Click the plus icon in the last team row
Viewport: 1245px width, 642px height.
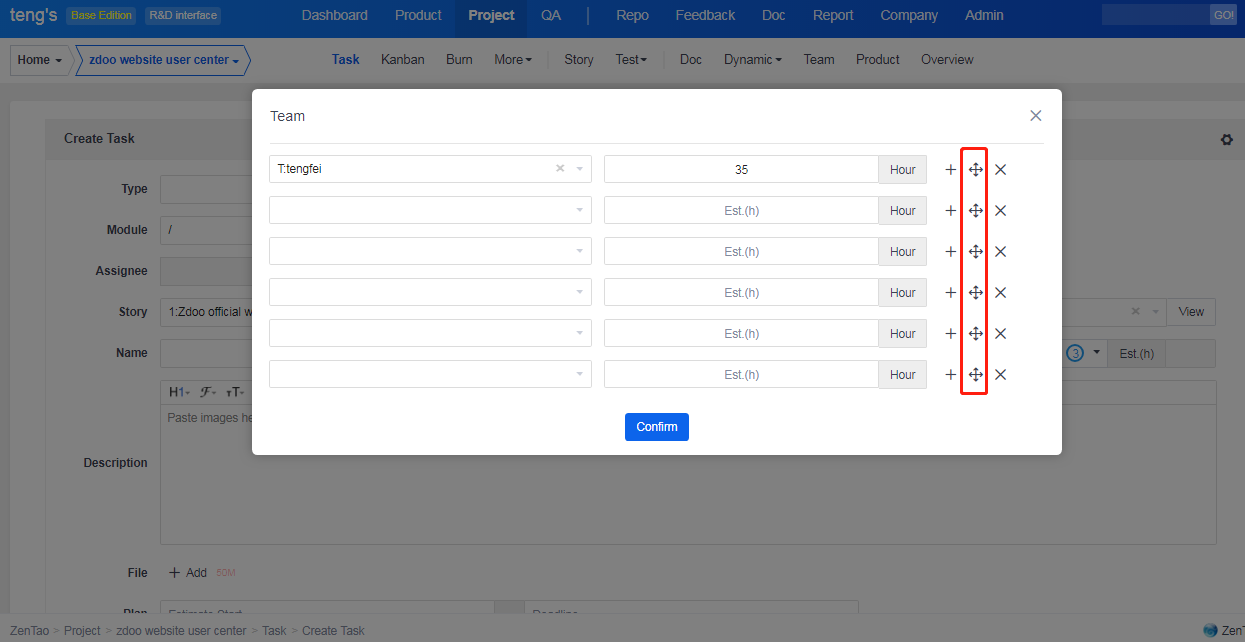950,375
